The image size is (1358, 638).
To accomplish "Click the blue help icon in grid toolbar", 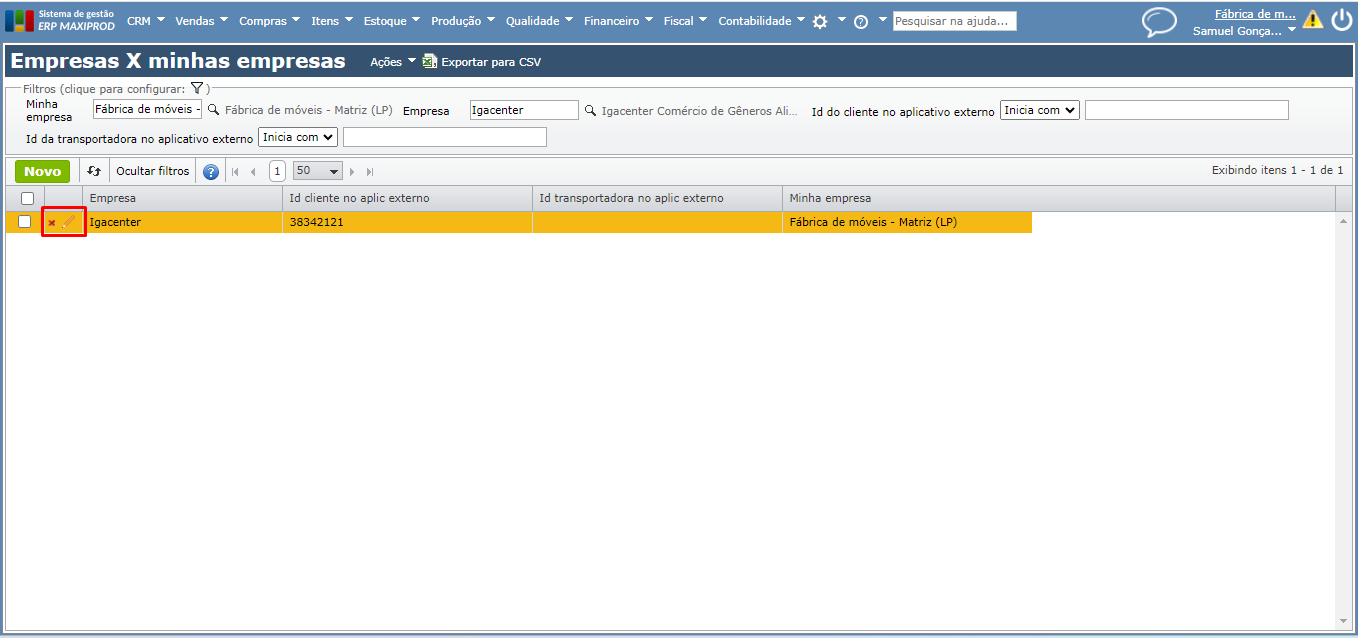I will coord(211,172).
